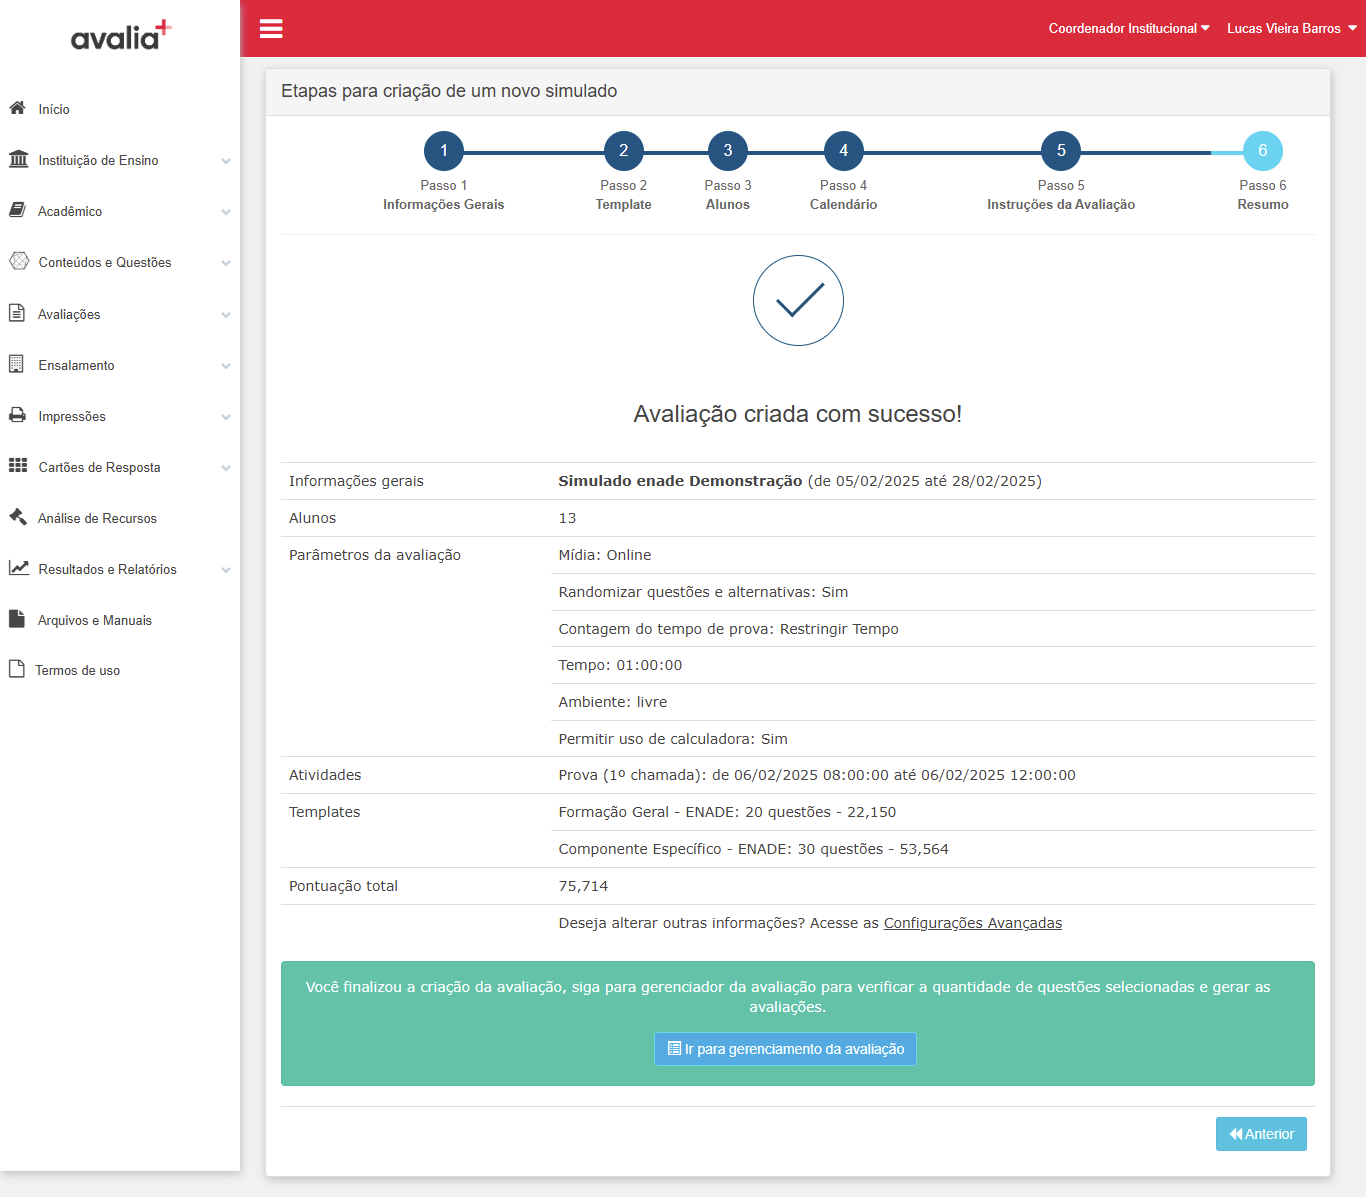Click the Impressões printer icon
Image resolution: width=1366 pixels, height=1199 pixels.
[17, 415]
